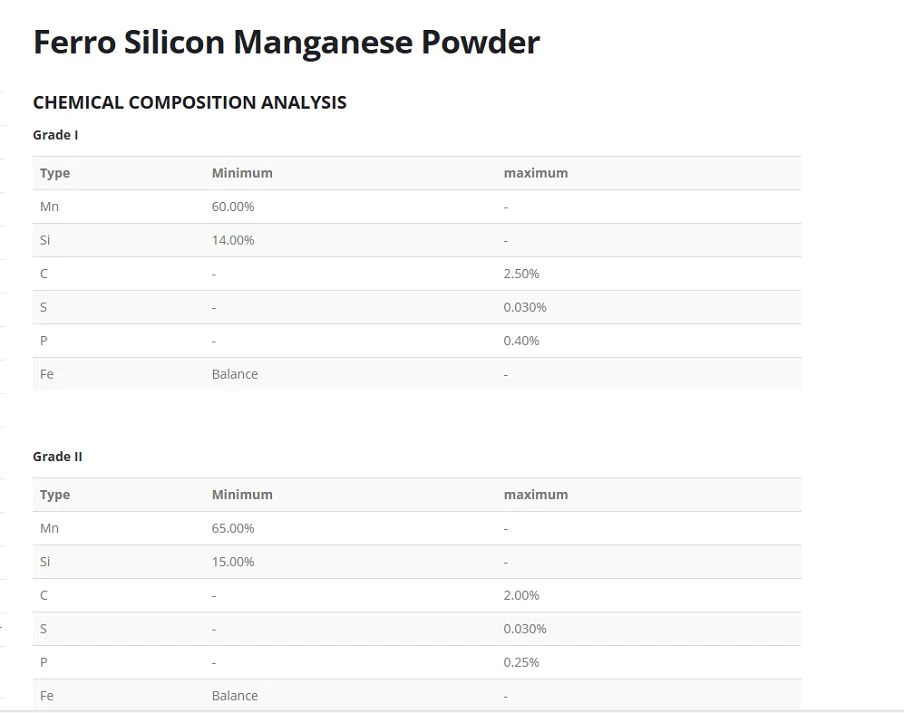Select Grade II Minimum column header
The image size is (904, 713).
242,495
